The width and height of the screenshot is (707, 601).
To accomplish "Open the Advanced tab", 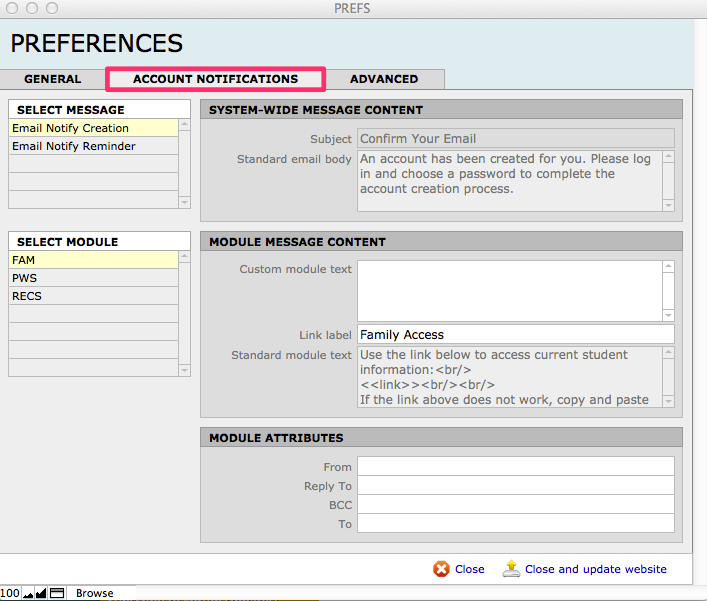I will pyautogui.click(x=384, y=79).
